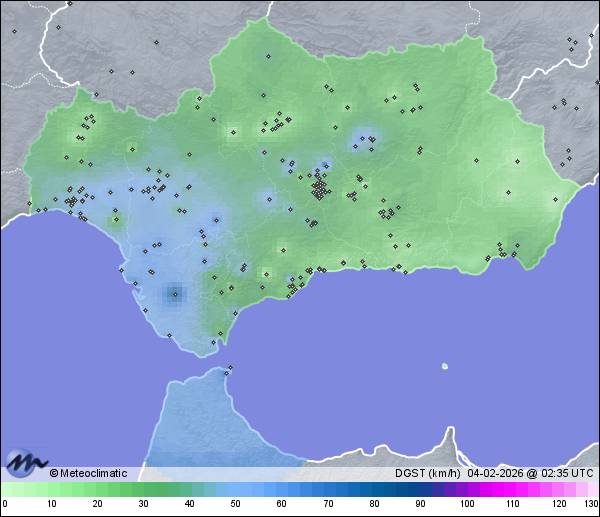This screenshot has height=517, width=600.
Task: Click the © Meteoclimatic copyright text
Action: pyautogui.click(x=88, y=473)
